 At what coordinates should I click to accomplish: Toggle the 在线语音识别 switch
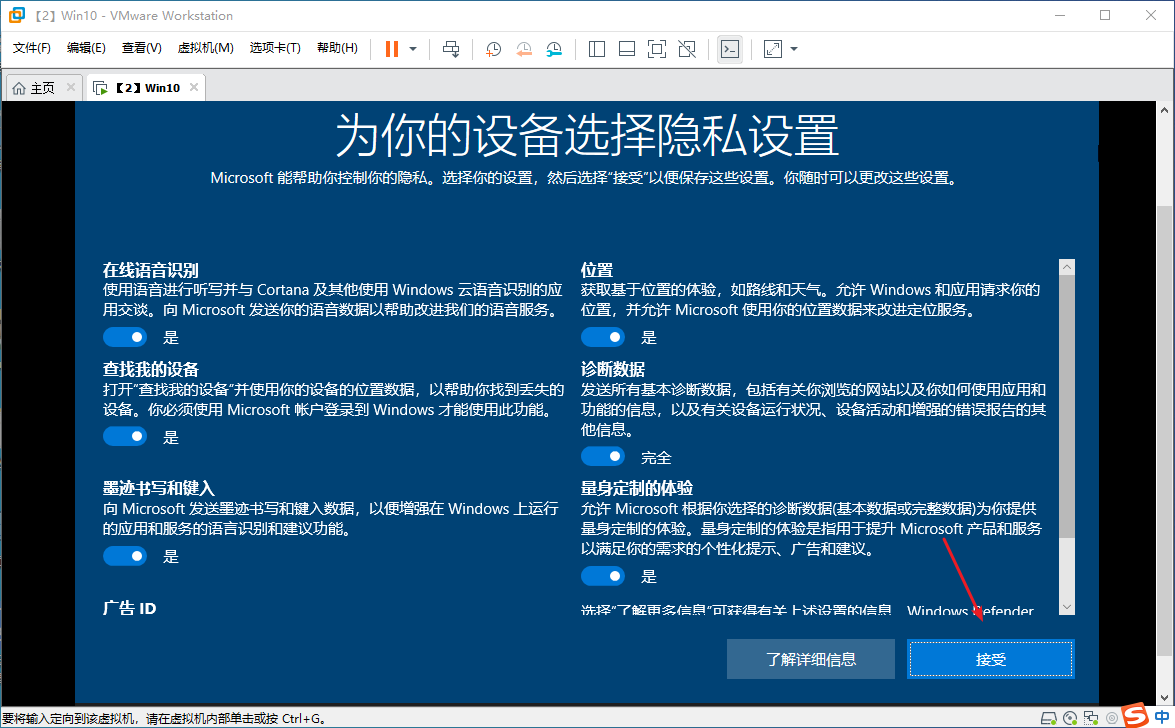(x=125, y=337)
